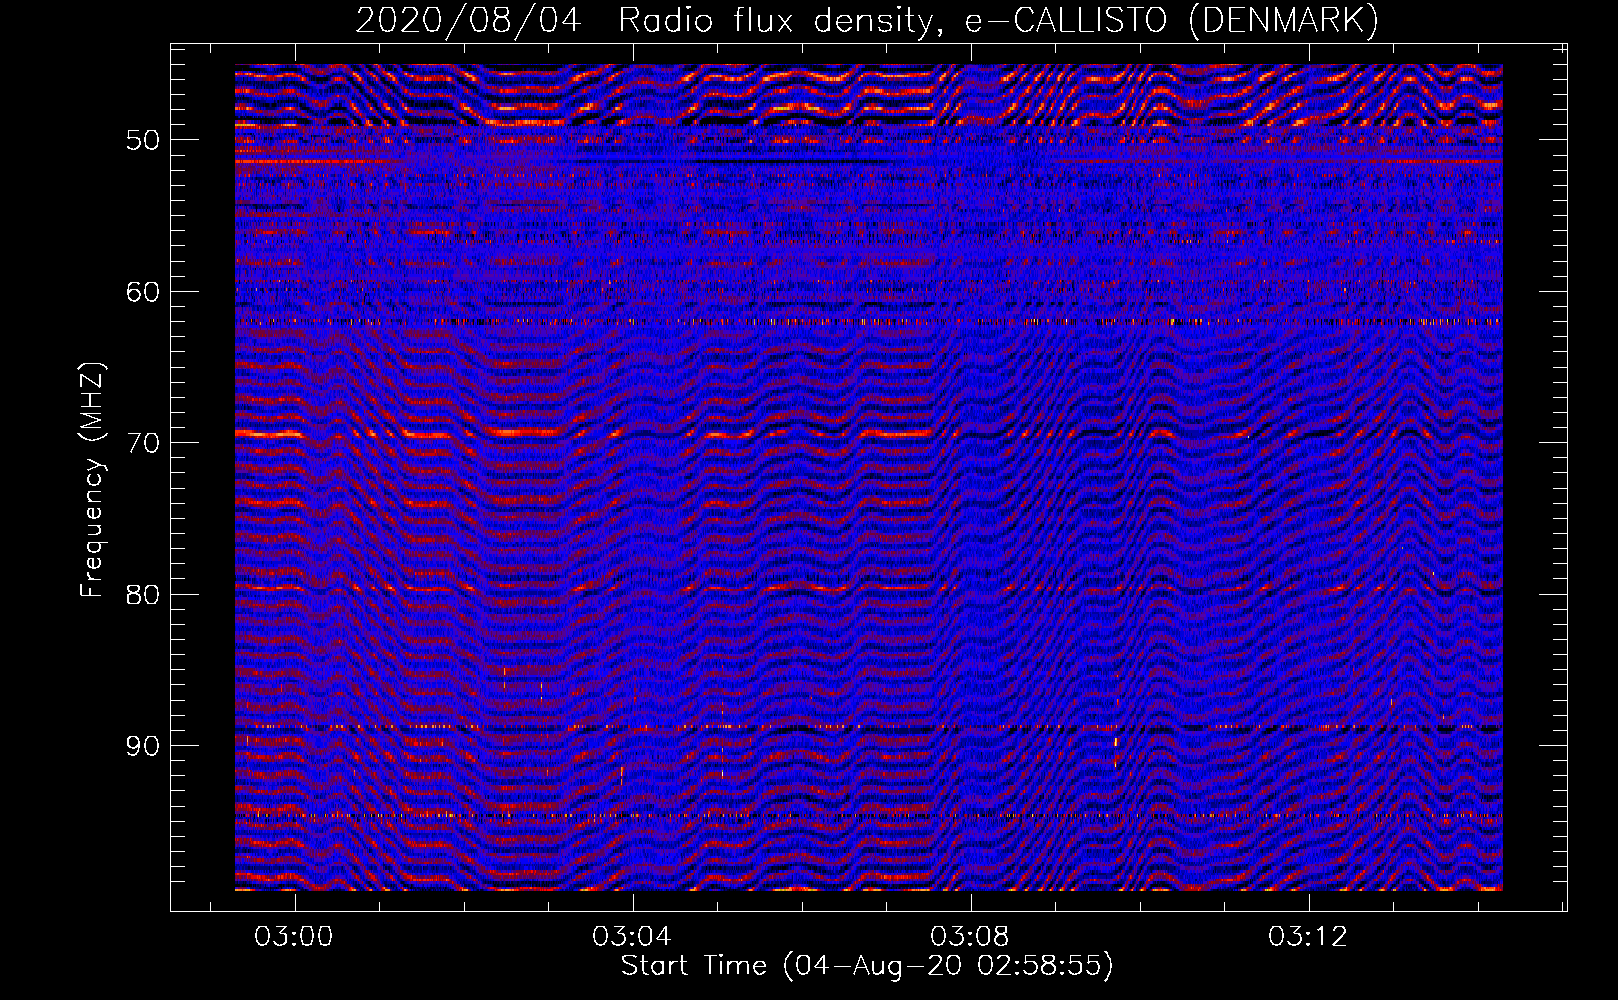Click the 03:08 time tick label
This screenshot has height=1000, width=1618.
coord(970,937)
